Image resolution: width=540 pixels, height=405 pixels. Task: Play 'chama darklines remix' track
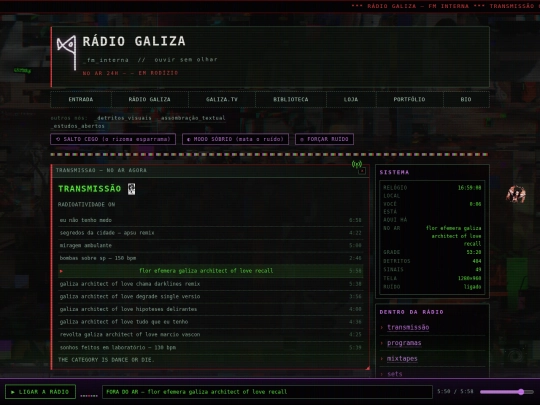210,284
